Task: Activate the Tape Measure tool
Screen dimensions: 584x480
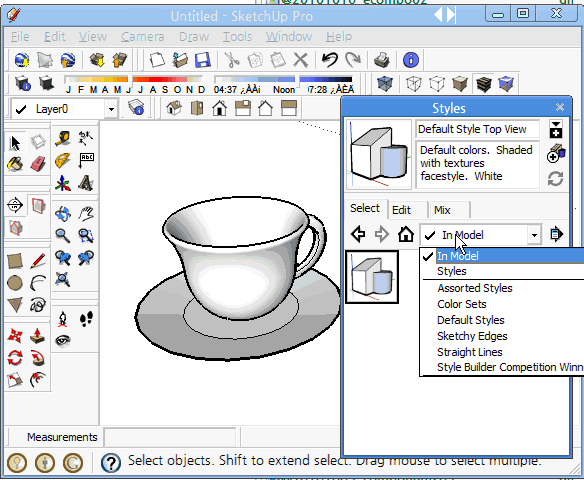Action: 63,139
